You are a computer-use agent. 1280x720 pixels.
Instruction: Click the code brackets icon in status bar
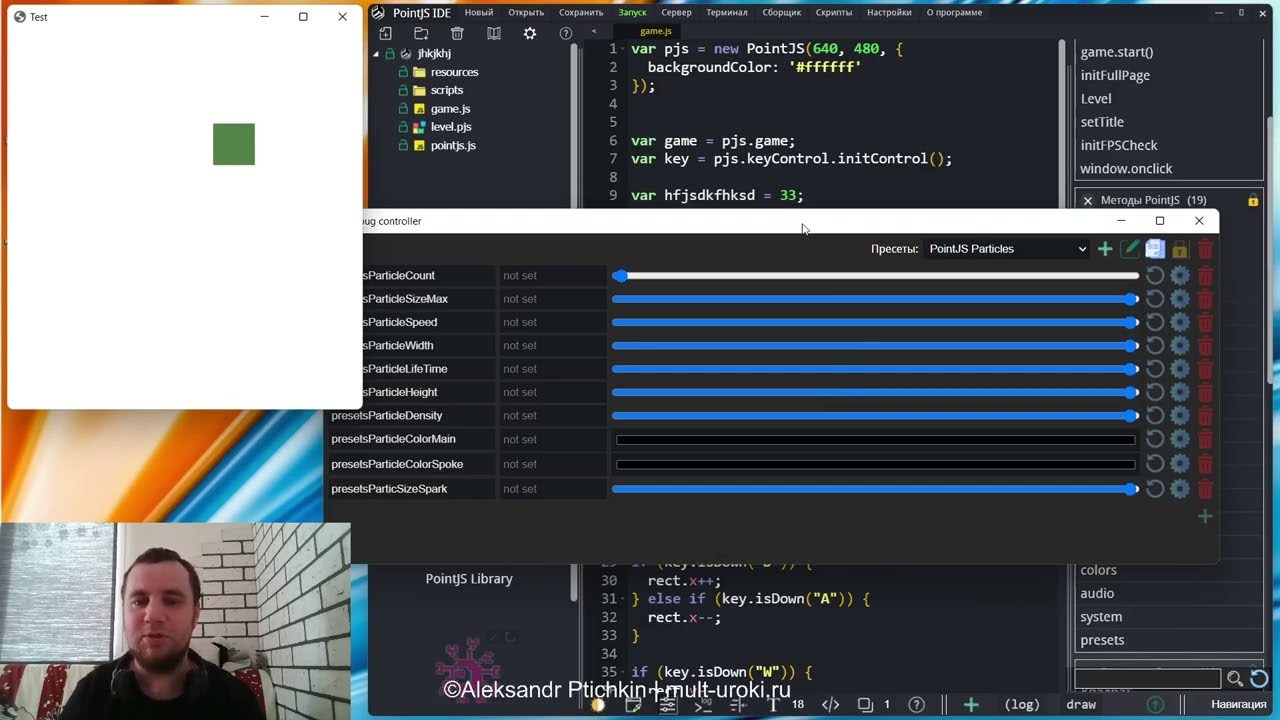coord(831,705)
